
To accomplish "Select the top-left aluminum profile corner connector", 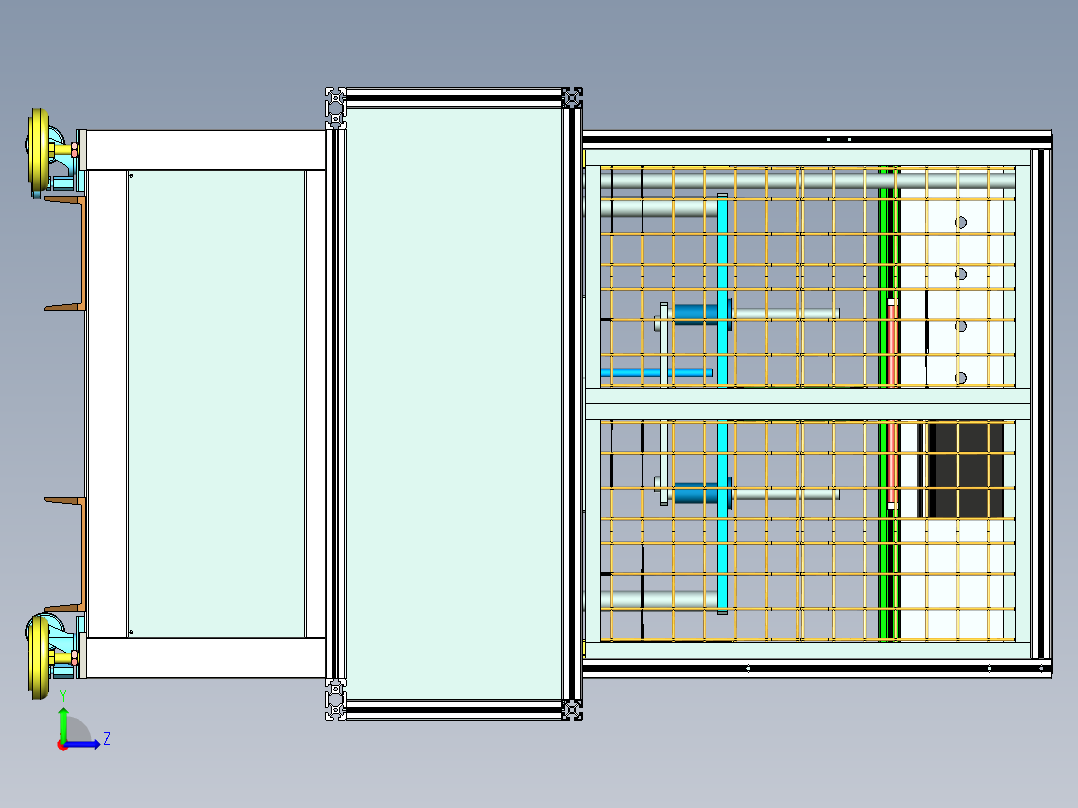I will pos(336,107).
